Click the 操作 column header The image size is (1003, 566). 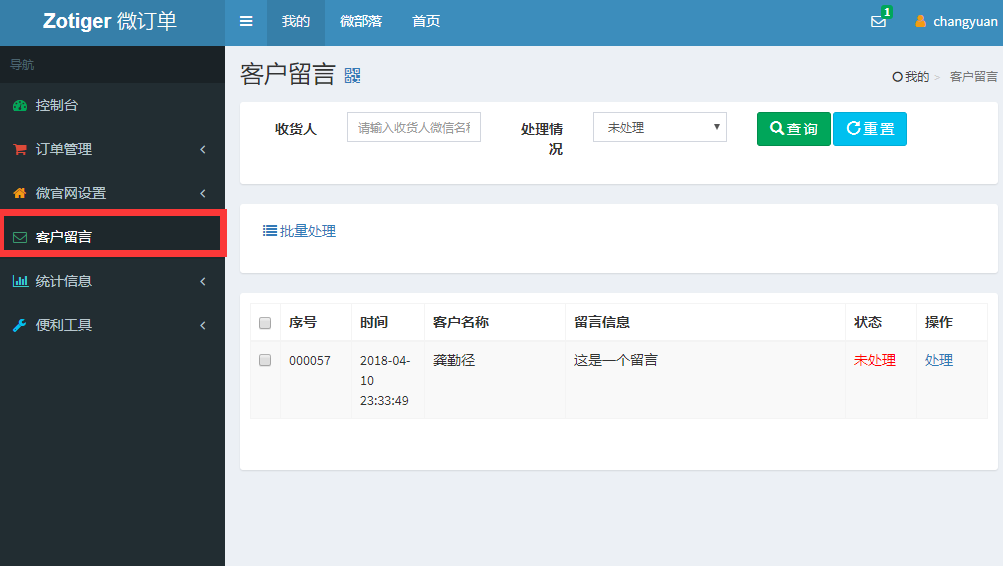tap(938, 322)
